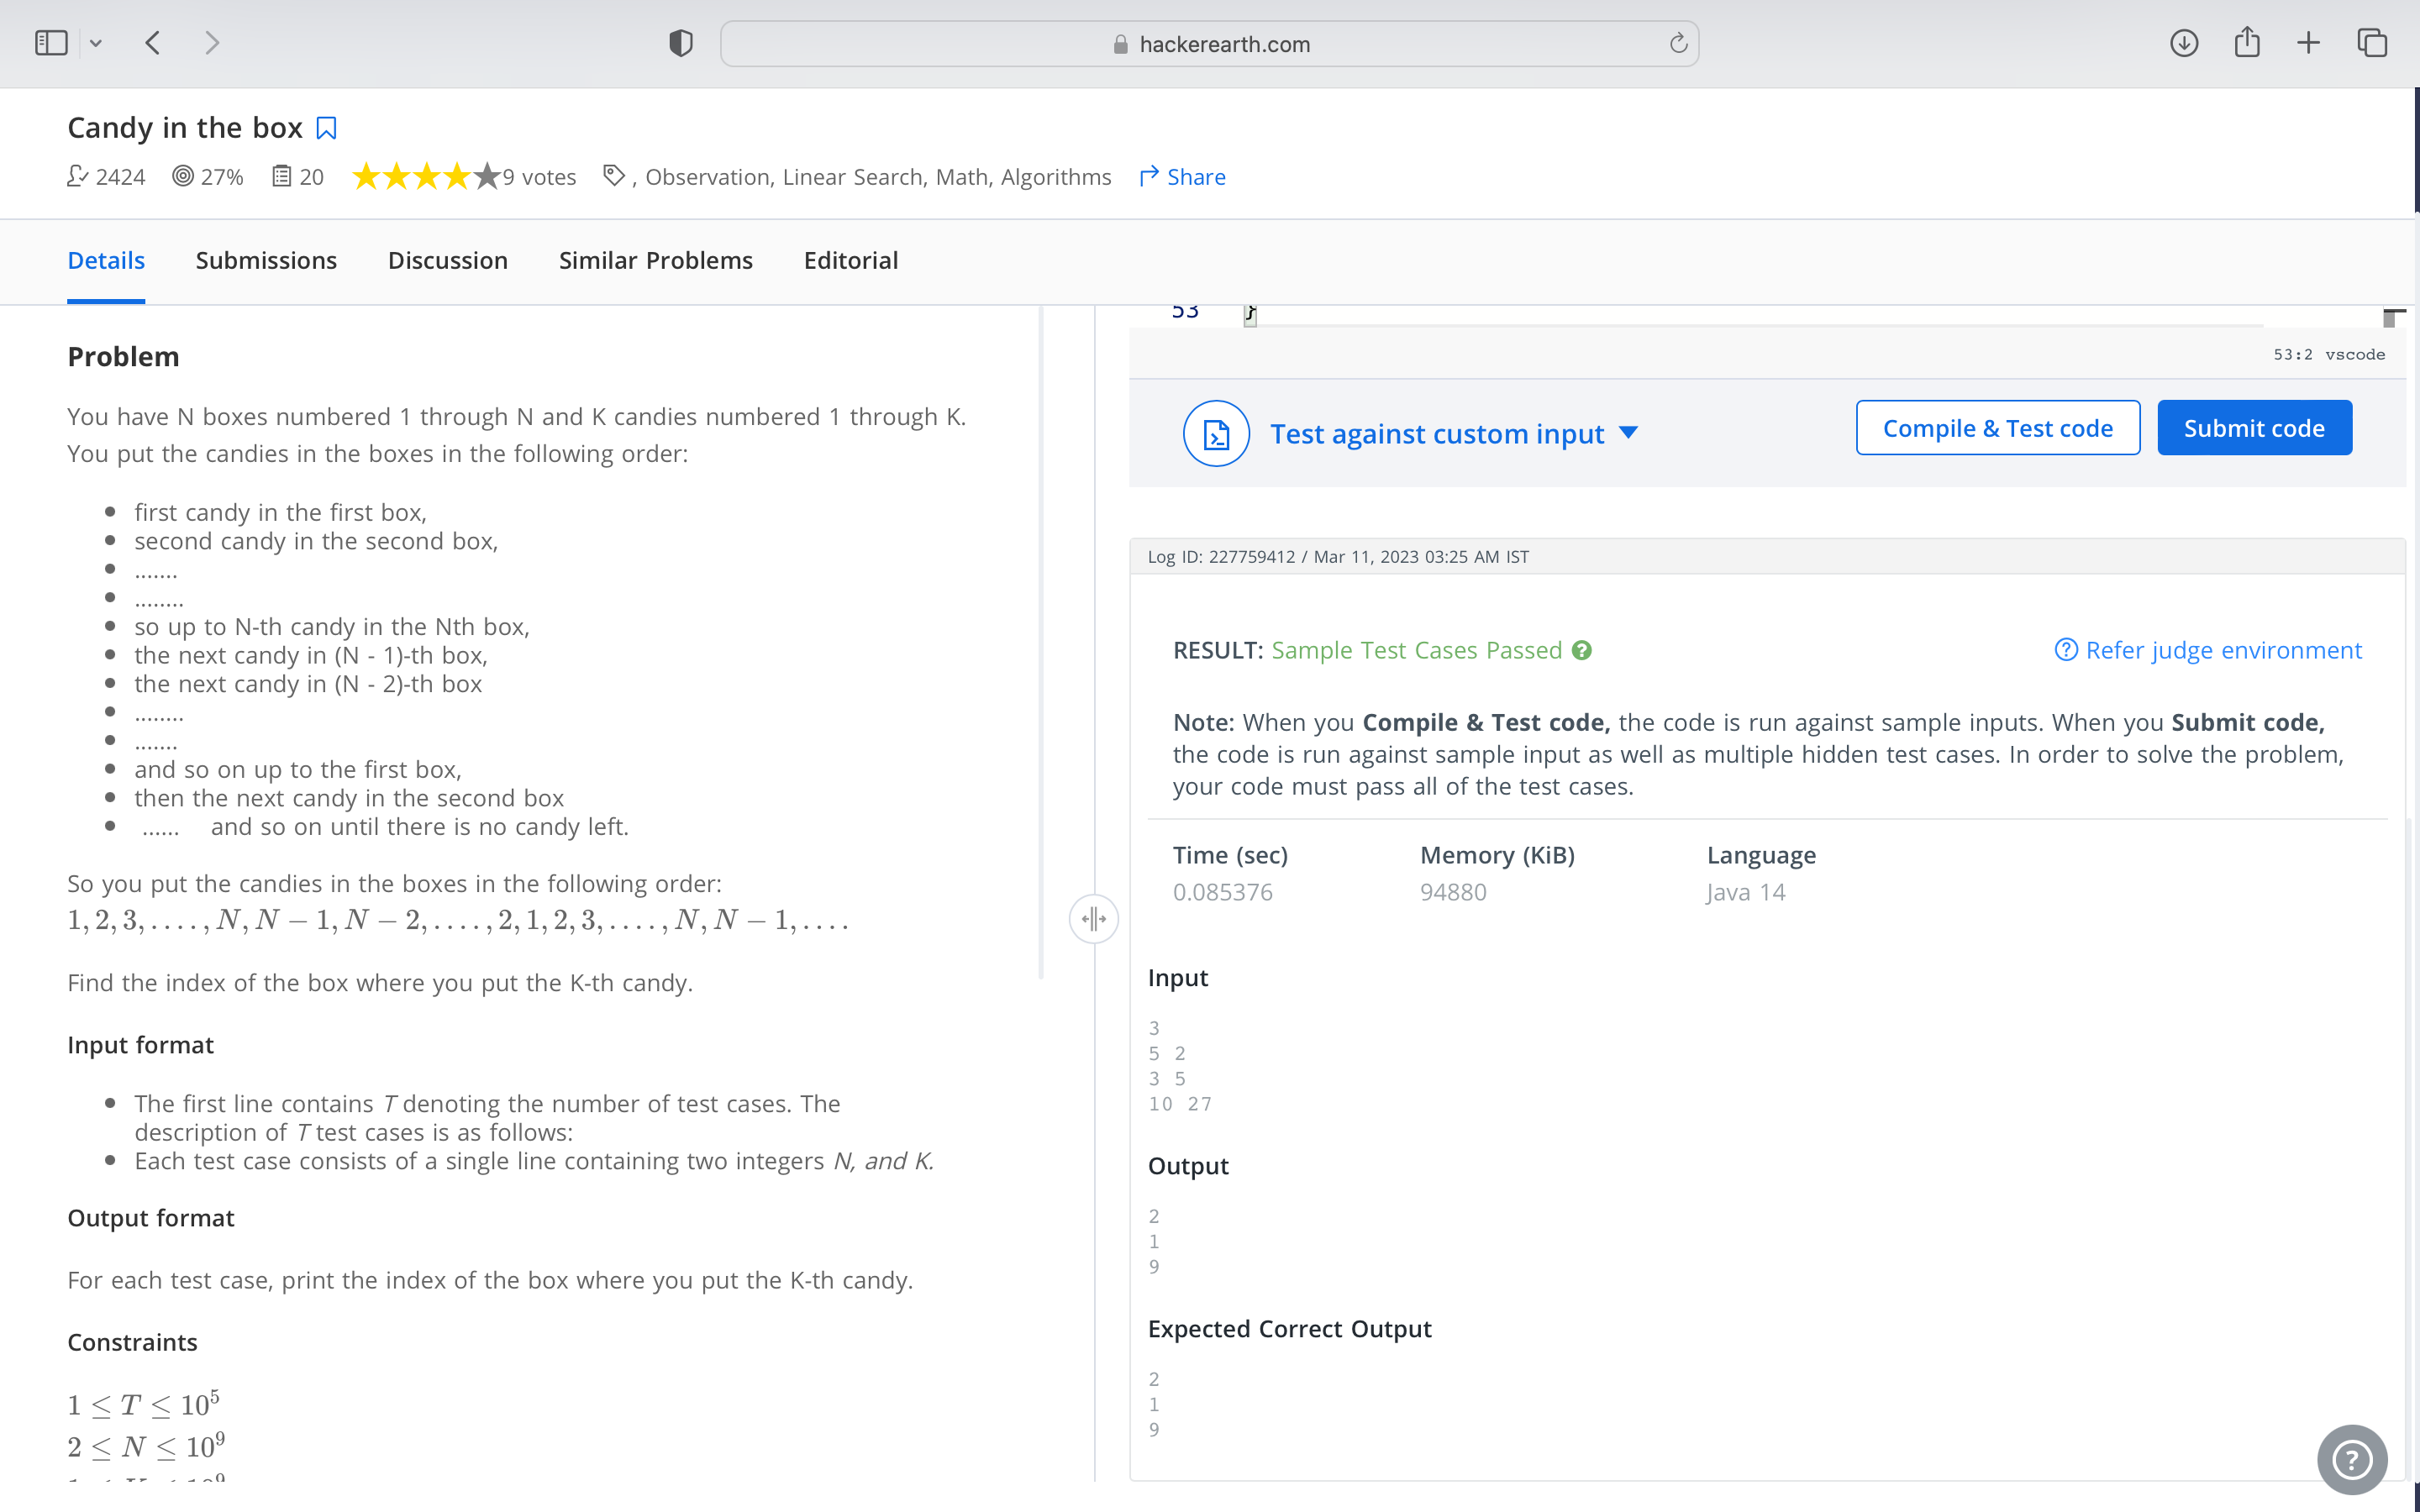Click the four-star rating star
The image size is (2420, 1512).
click(457, 177)
